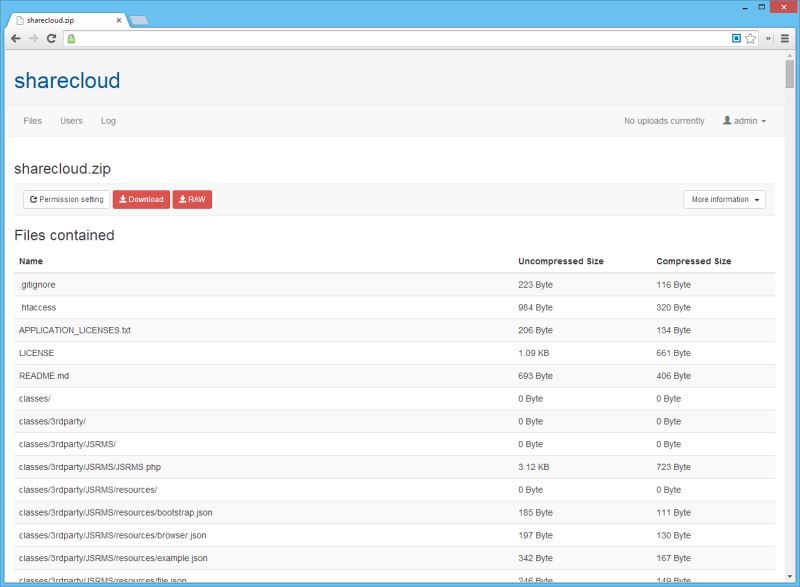The height and width of the screenshot is (587, 800).
Task: Click the sharecloud.zip page heading
Action: click(62, 169)
